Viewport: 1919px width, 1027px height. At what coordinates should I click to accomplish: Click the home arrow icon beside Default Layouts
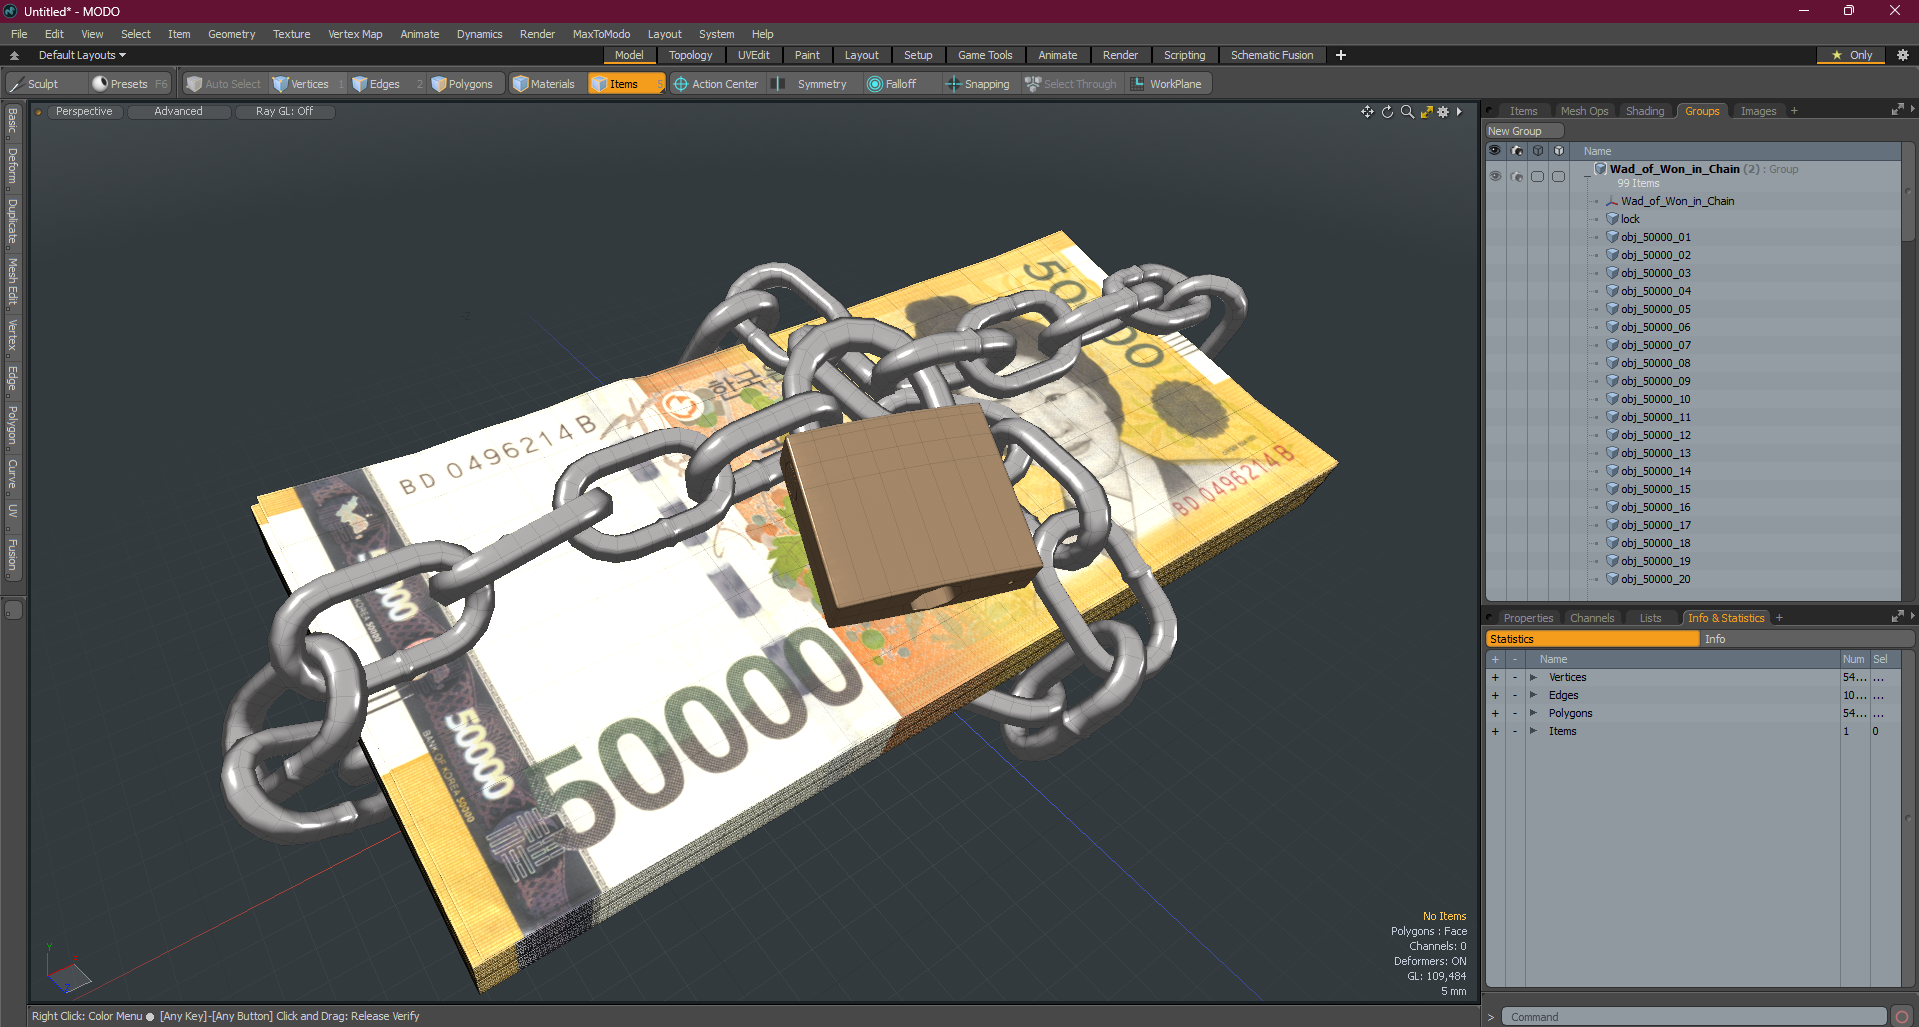pyautogui.click(x=14, y=55)
